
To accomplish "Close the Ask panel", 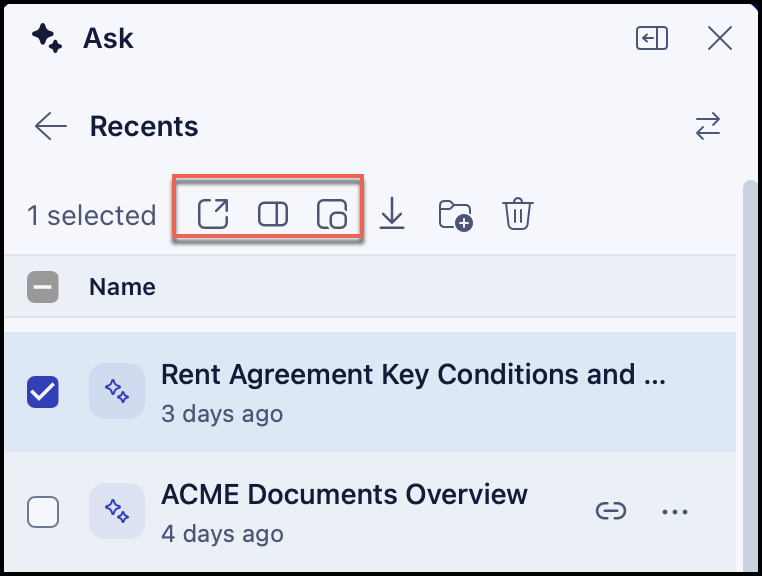I will [720, 38].
